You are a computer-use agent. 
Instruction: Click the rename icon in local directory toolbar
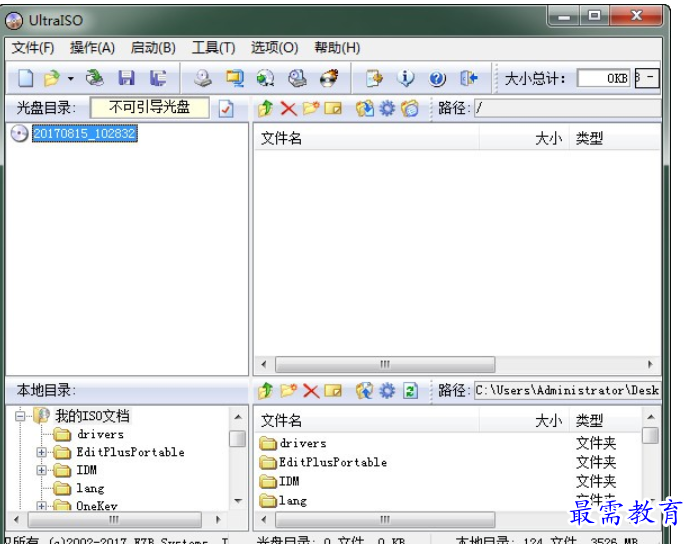[x=333, y=391]
